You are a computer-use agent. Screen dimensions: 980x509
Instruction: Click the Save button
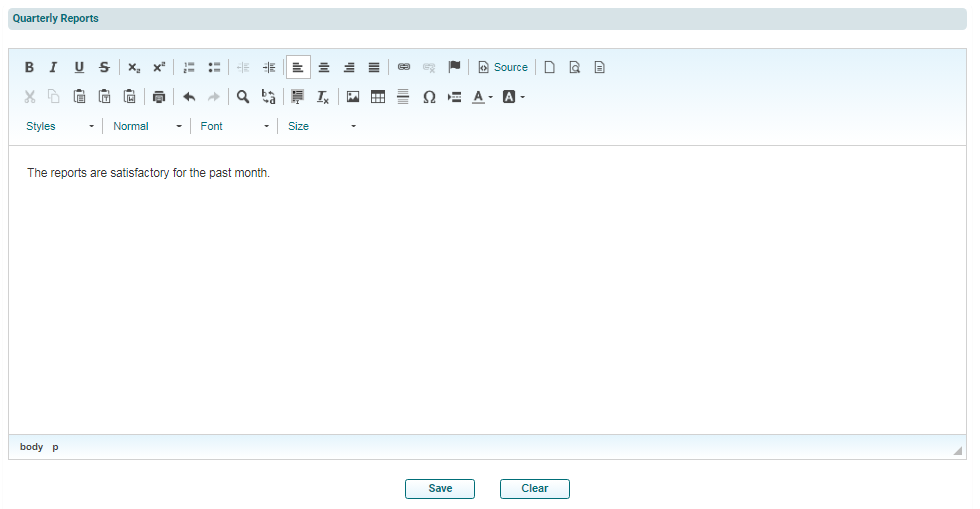point(440,489)
